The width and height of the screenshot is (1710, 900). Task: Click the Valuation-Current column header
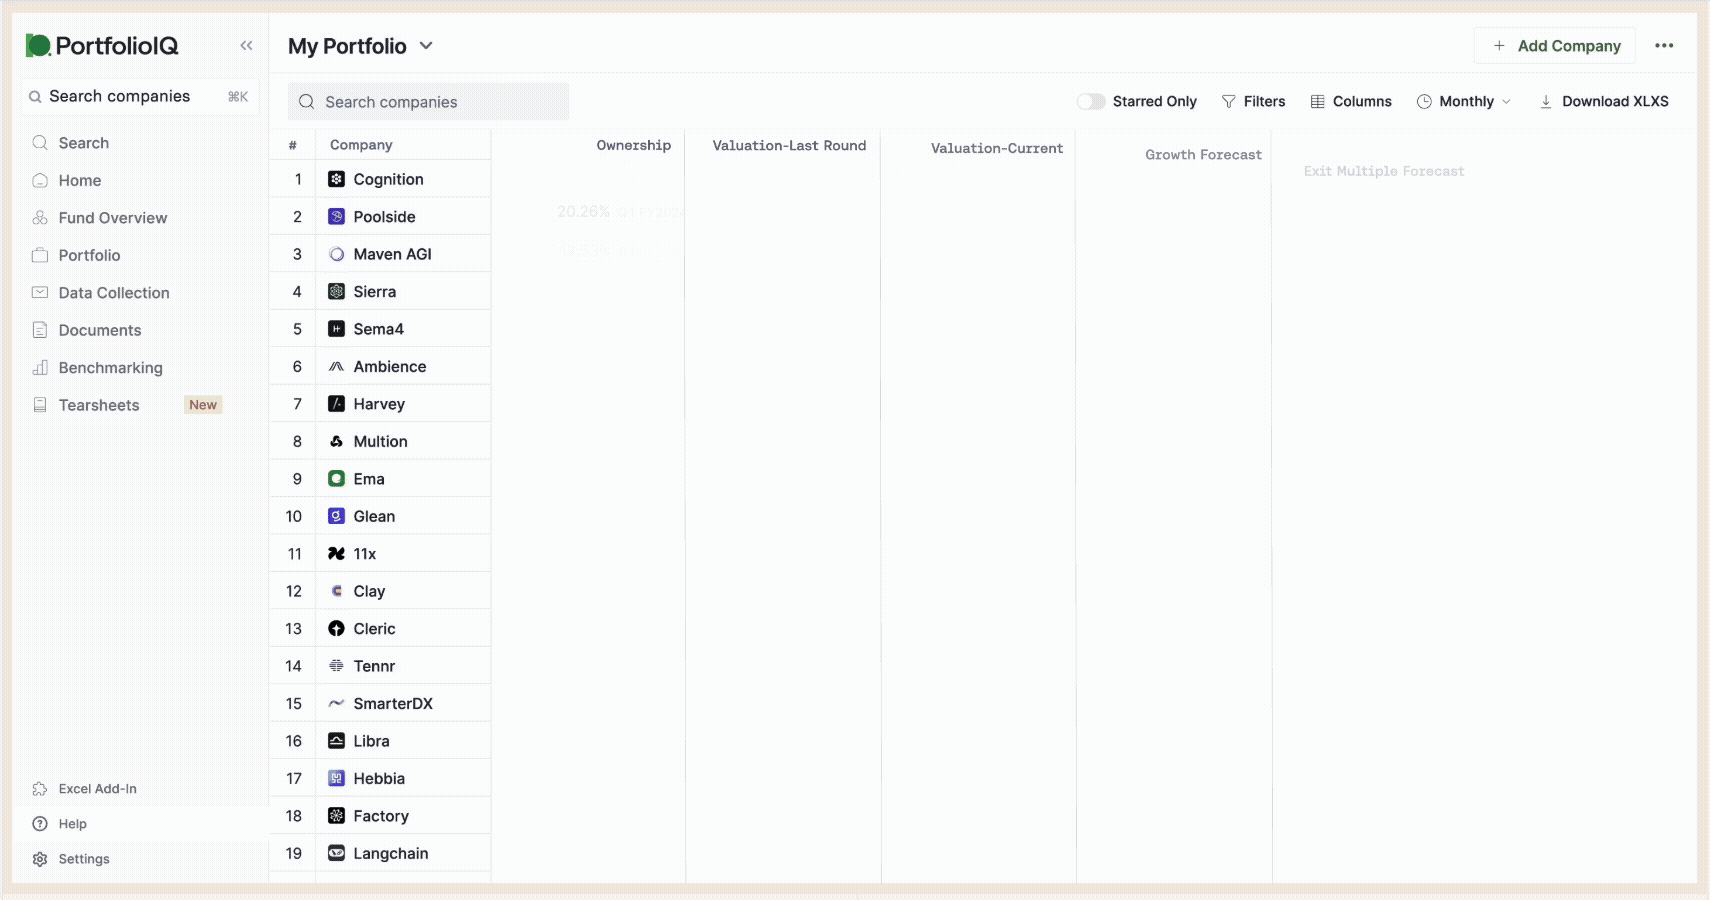pos(997,148)
